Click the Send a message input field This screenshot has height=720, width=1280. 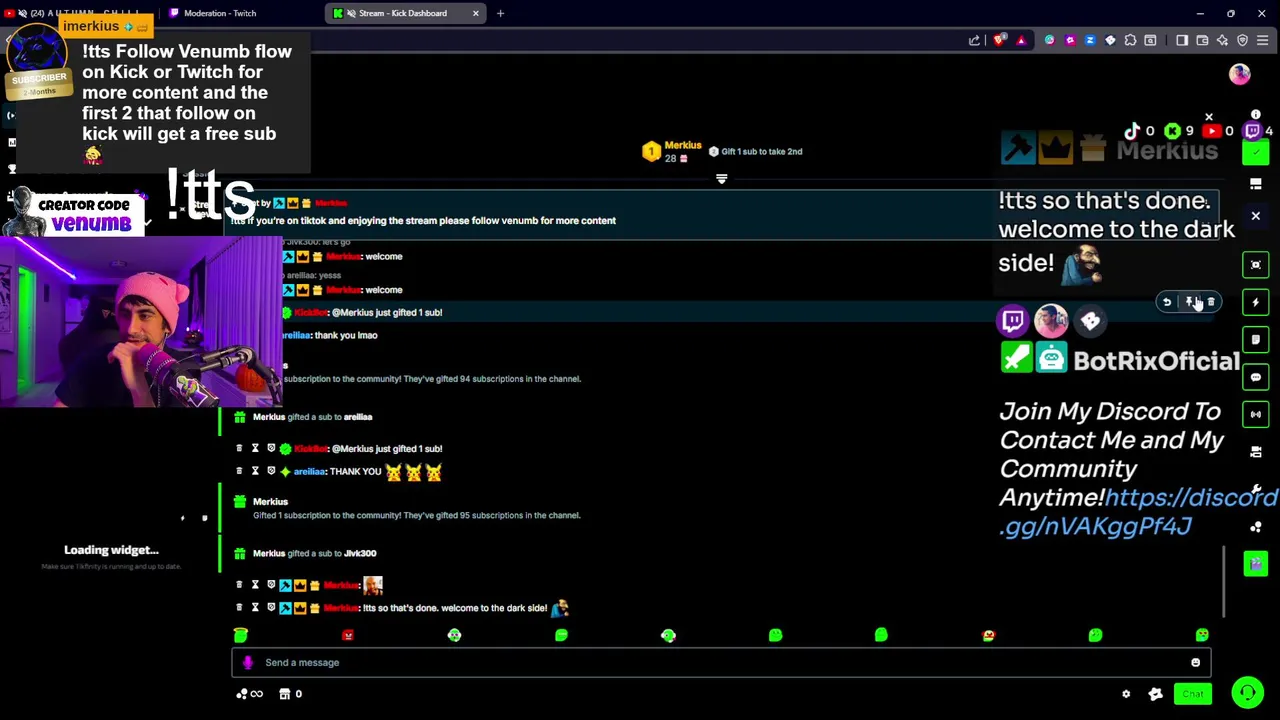[721, 662]
